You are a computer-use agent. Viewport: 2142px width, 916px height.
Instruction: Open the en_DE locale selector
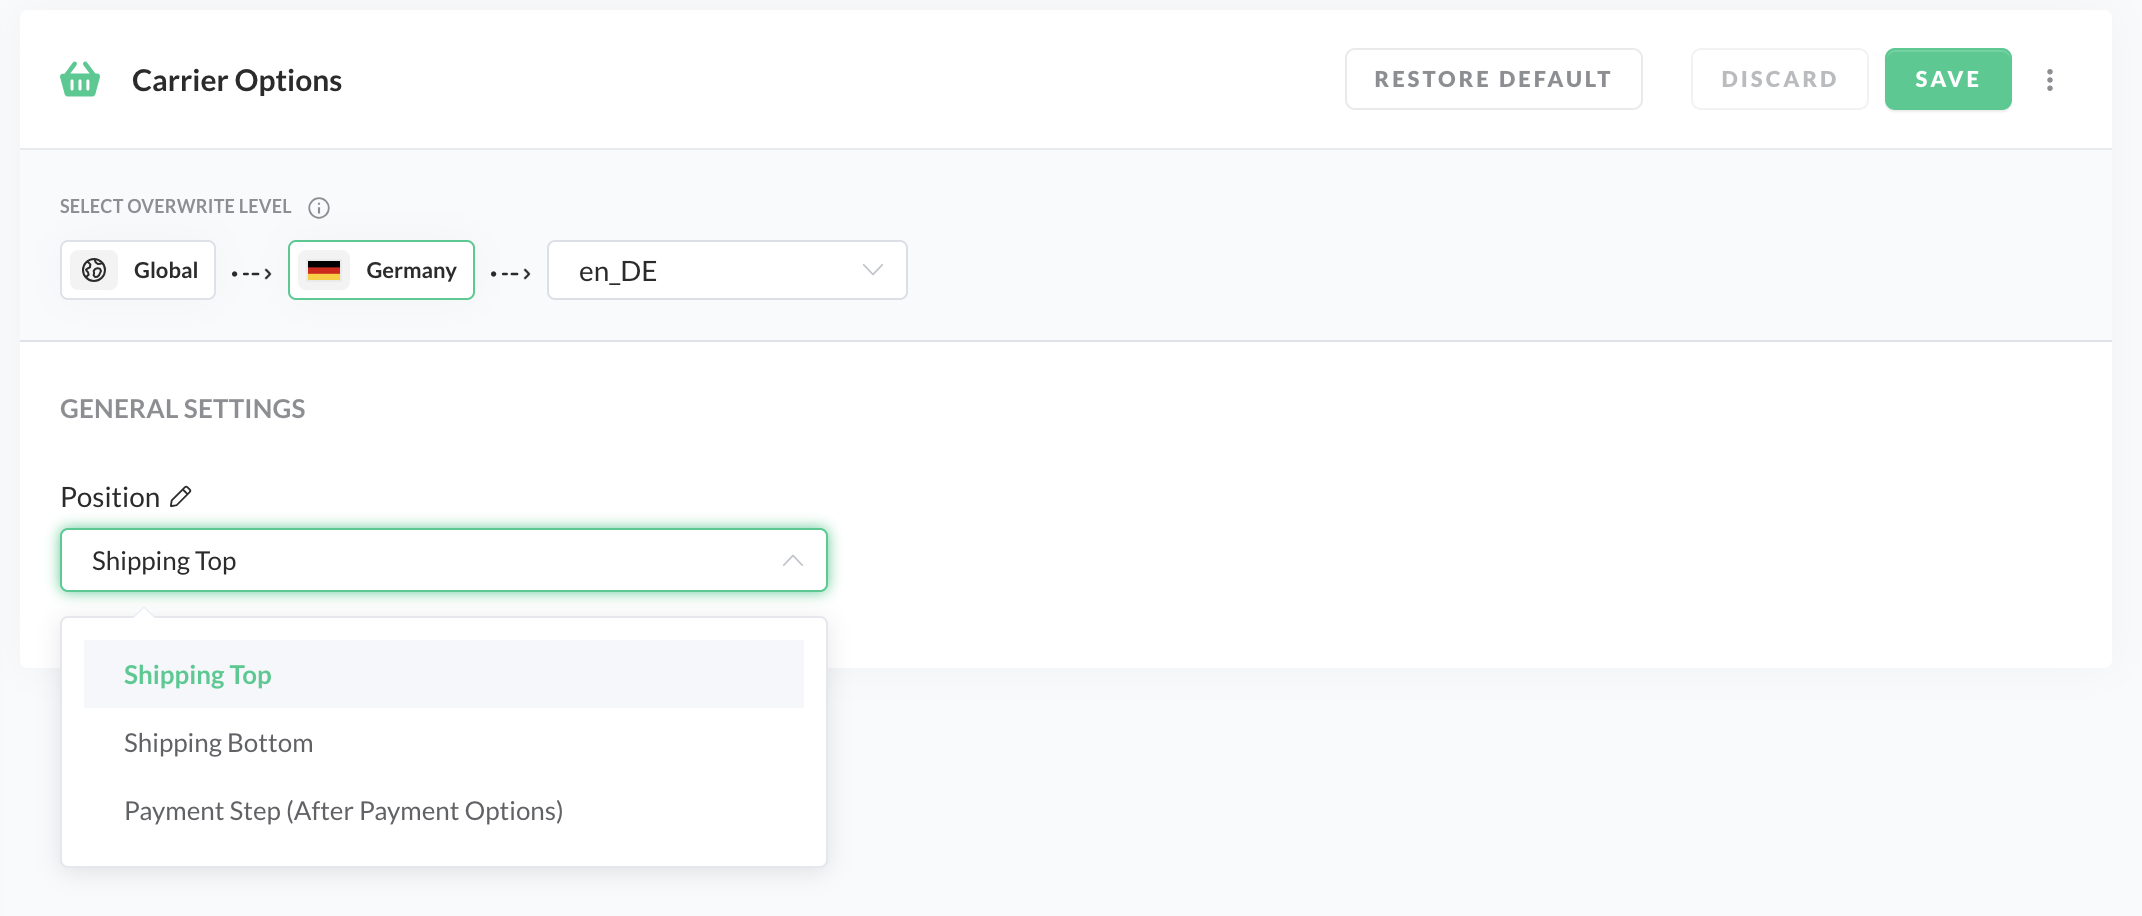tap(726, 270)
